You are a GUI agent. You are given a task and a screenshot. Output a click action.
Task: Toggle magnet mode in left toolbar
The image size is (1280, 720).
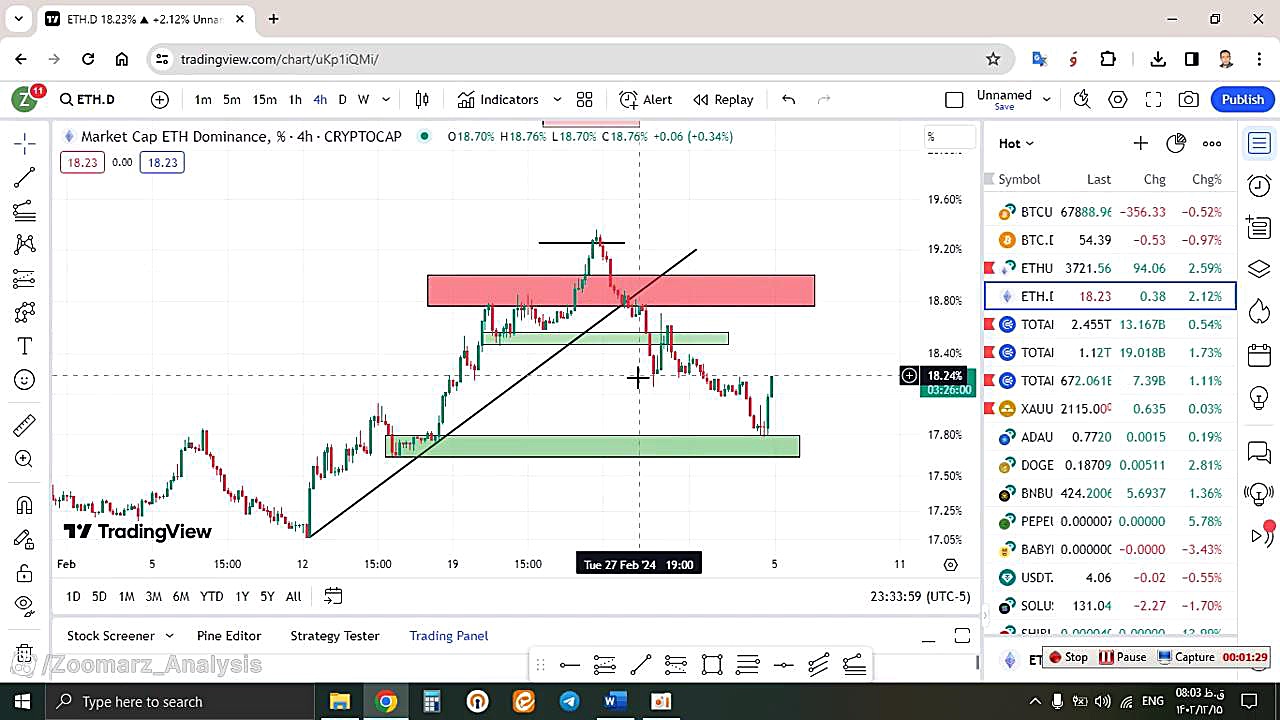(x=25, y=505)
